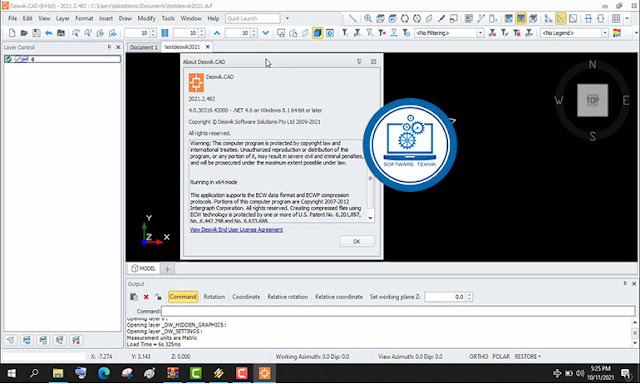Open the RESTORE dropdown in status bar
Viewport: 640px width, 384px height.
click(528, 356)
